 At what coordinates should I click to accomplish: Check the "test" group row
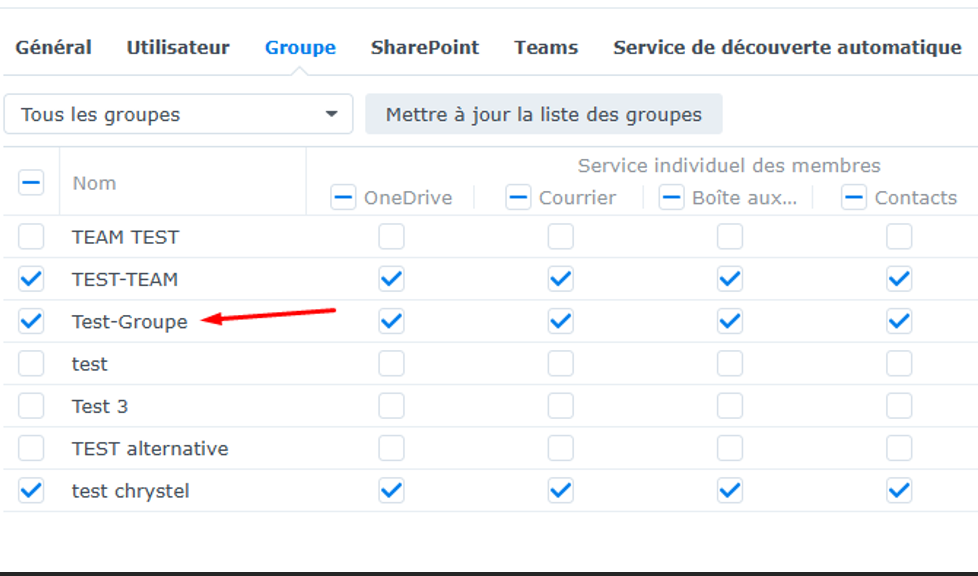[x=31, y=363]
